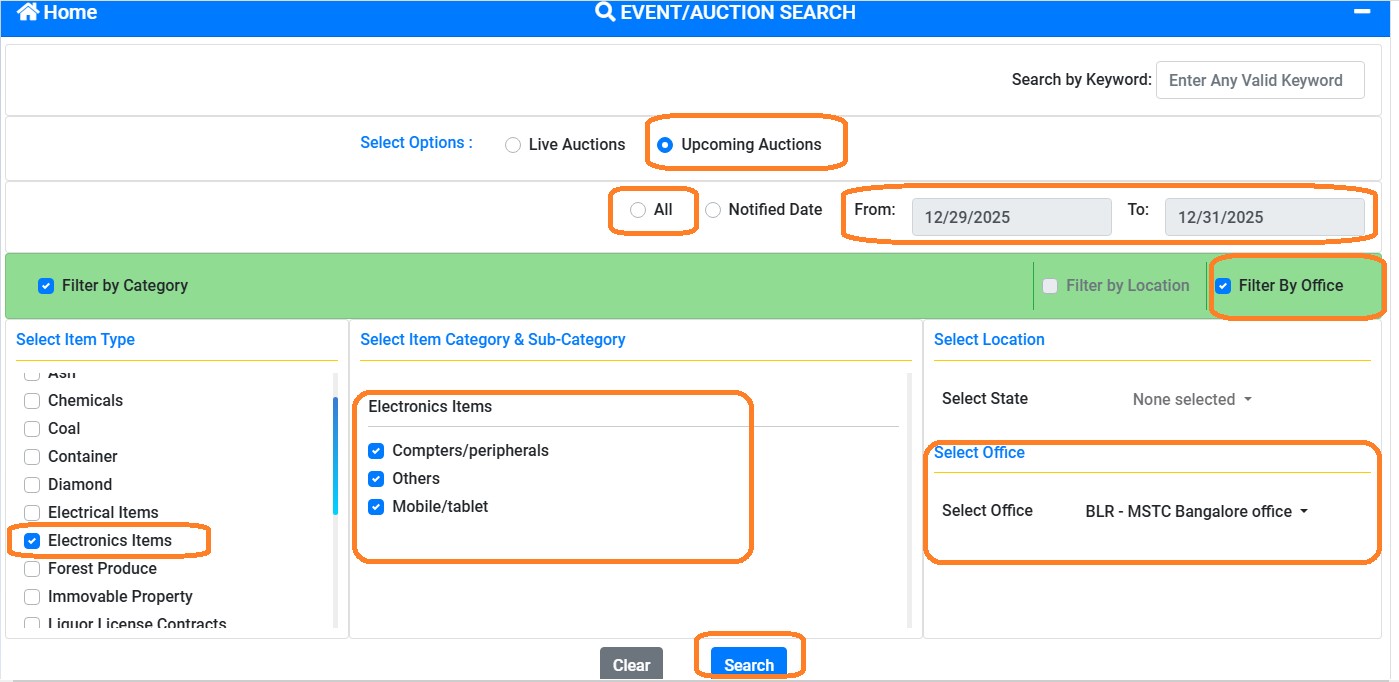Screen dimensions: 1399x682
Task: Open the Select State dropdown
Action: (1191, 399)
